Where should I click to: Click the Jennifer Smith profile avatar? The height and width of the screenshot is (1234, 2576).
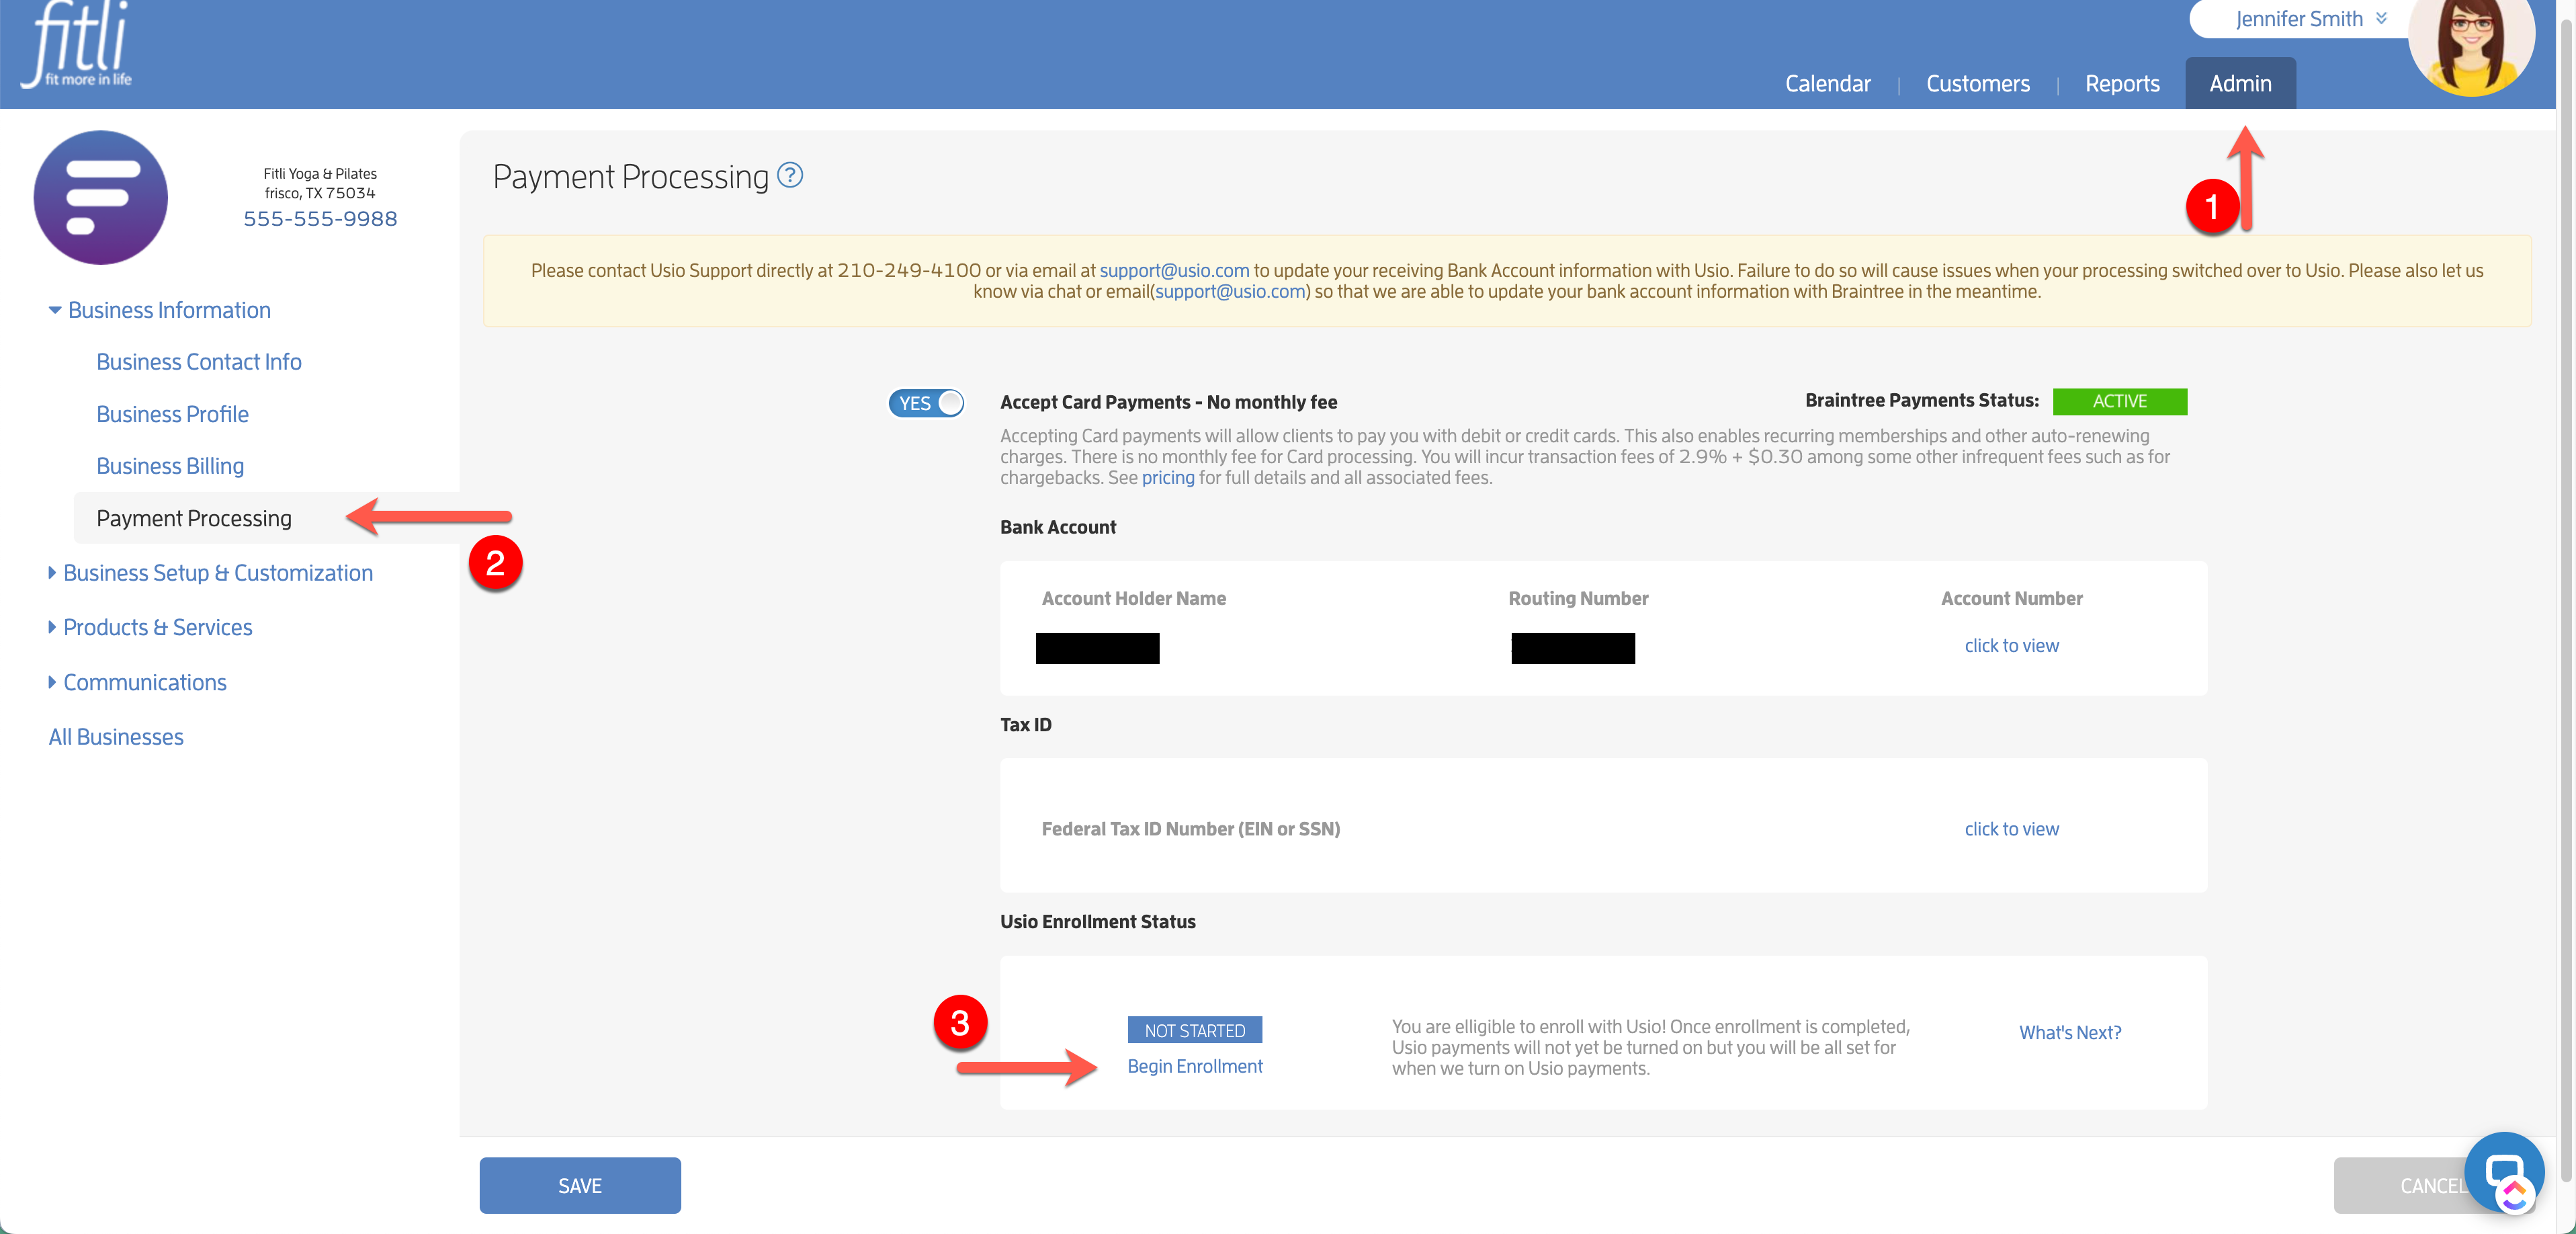(2471, 45)
